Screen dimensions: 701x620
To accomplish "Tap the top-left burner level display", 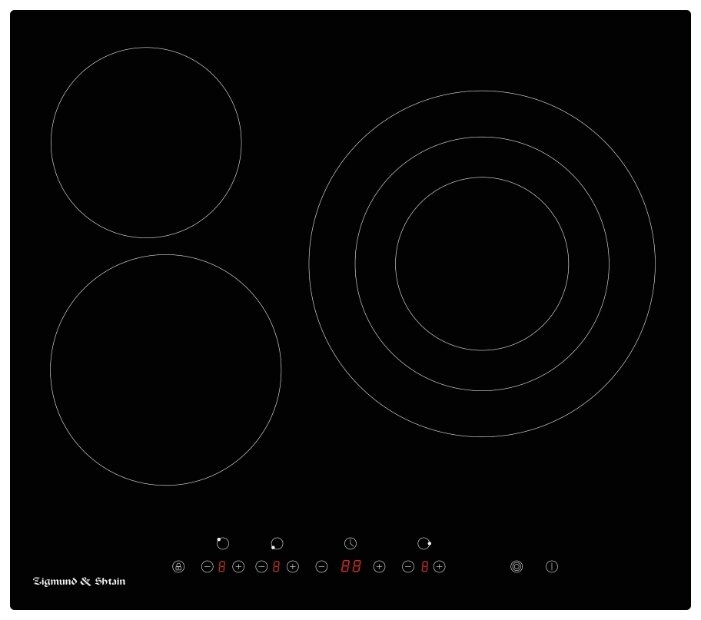I will pyautogui.click(x=222, y=567).
